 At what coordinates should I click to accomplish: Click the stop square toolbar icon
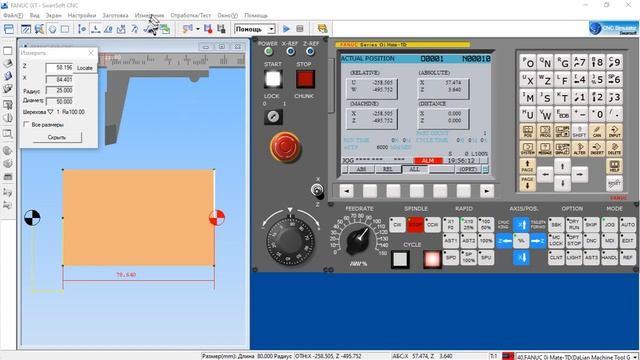300,29
